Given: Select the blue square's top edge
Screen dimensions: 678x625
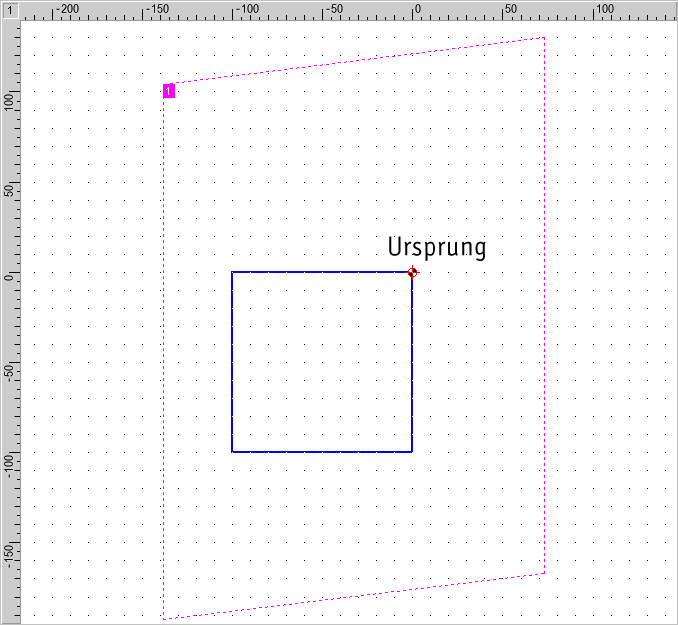Looking at the screenshot, I should click(x=322, y=272).
